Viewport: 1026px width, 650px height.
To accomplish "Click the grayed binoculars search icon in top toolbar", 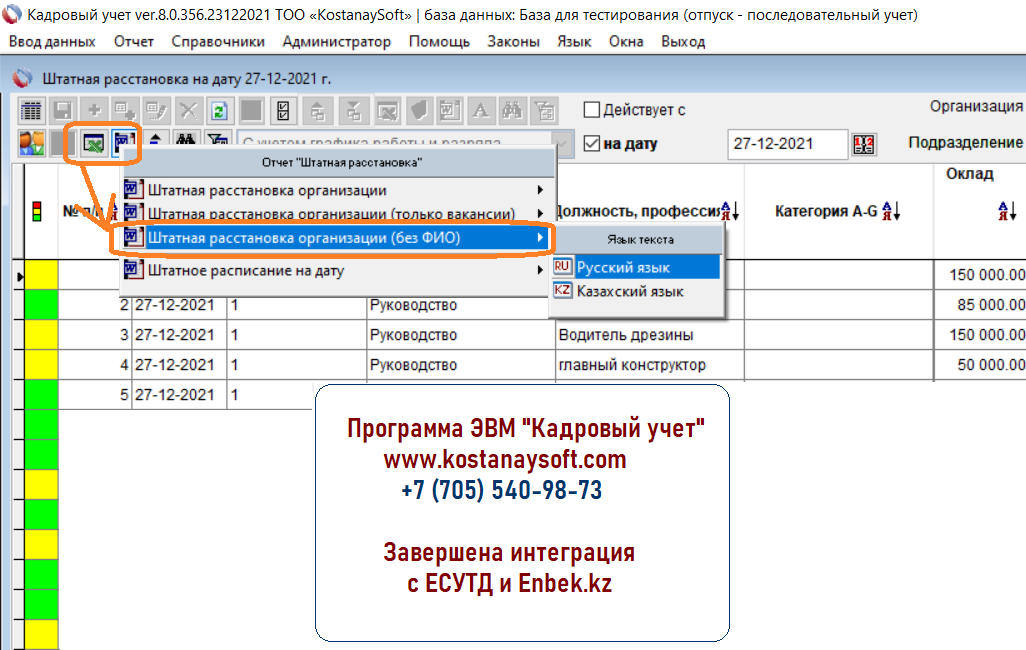I will (x=512, y=111).
